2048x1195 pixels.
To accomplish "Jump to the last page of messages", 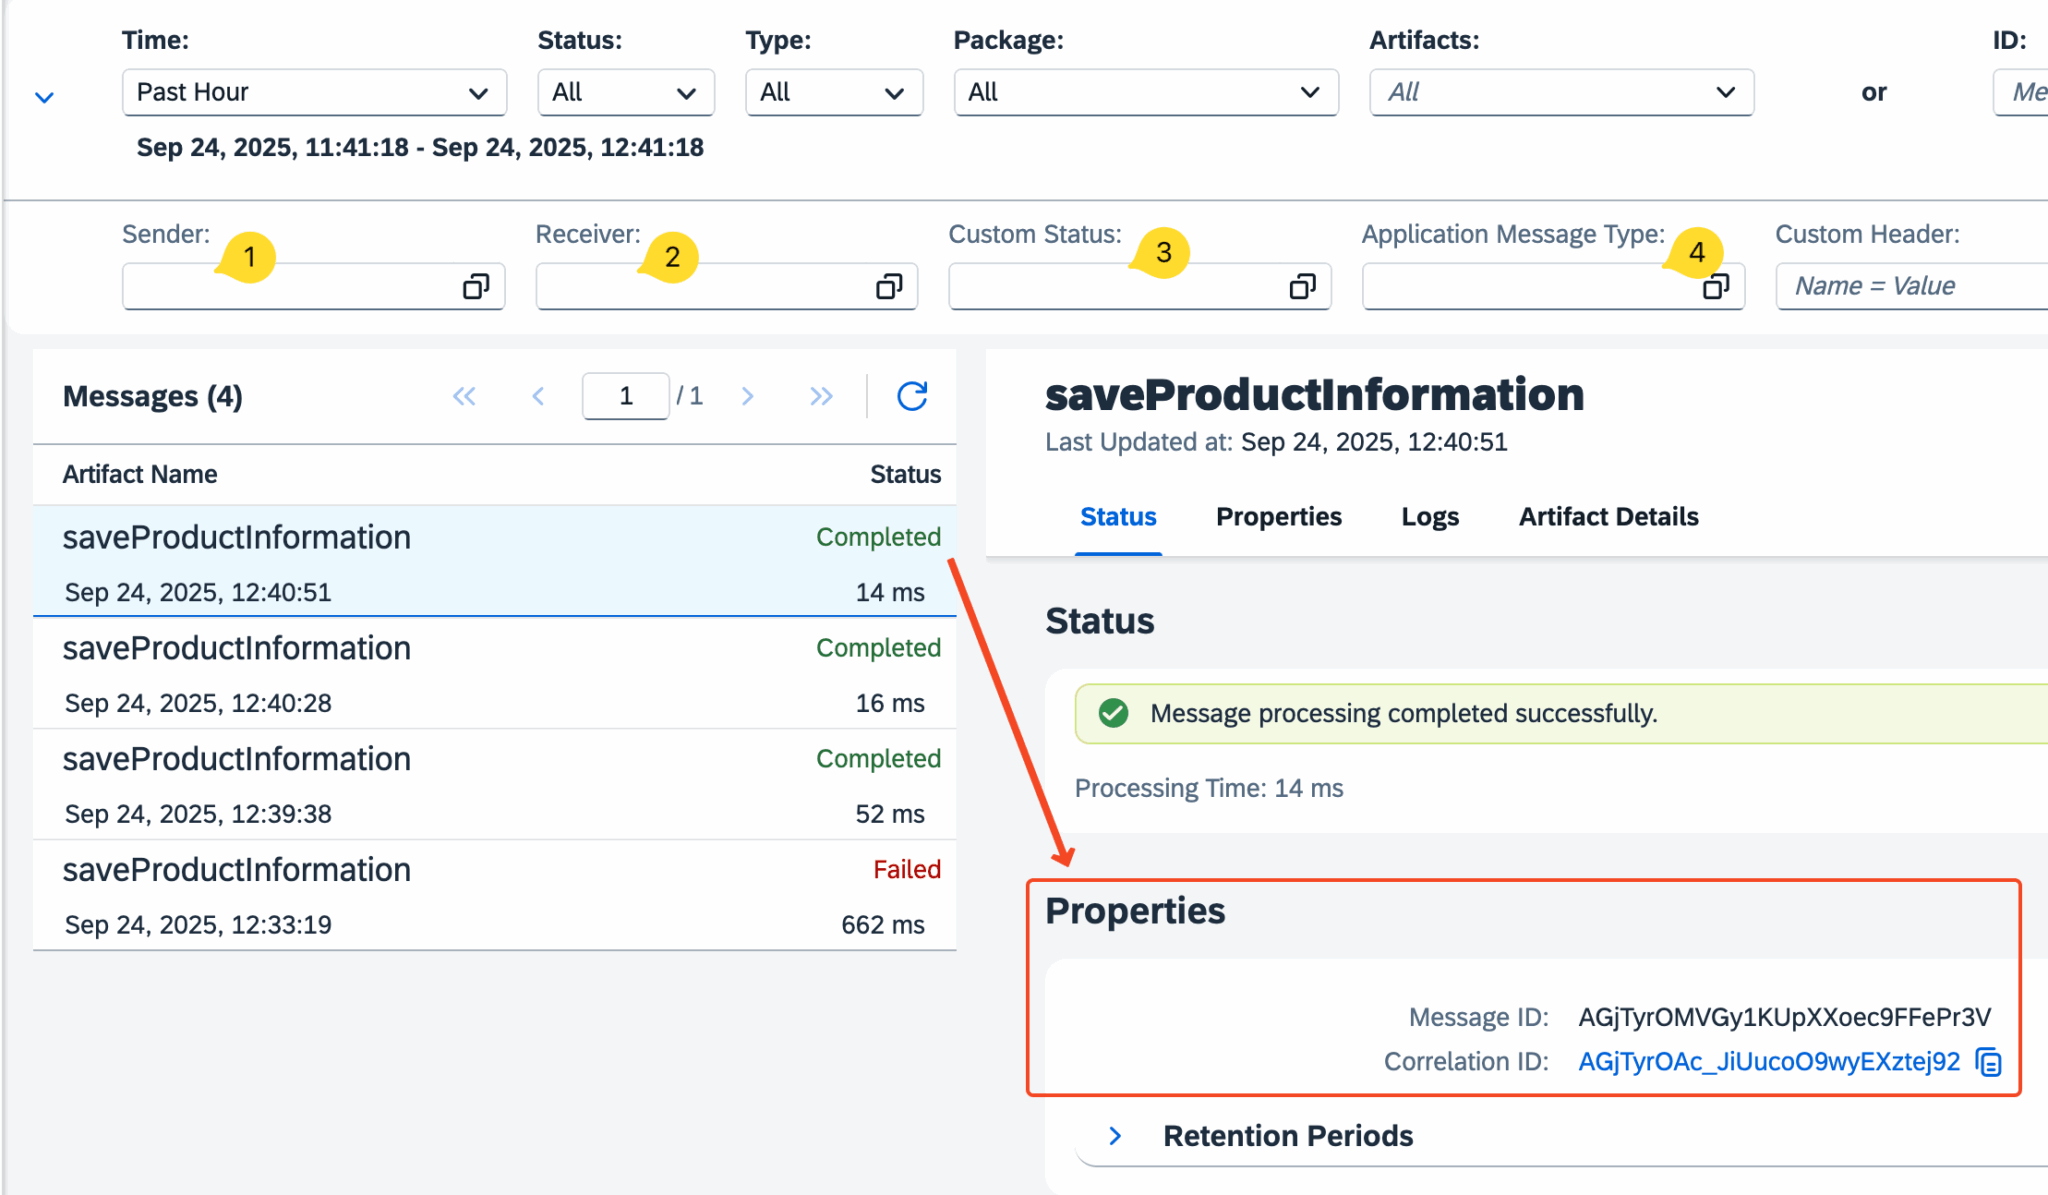I will tap(821, 396).
